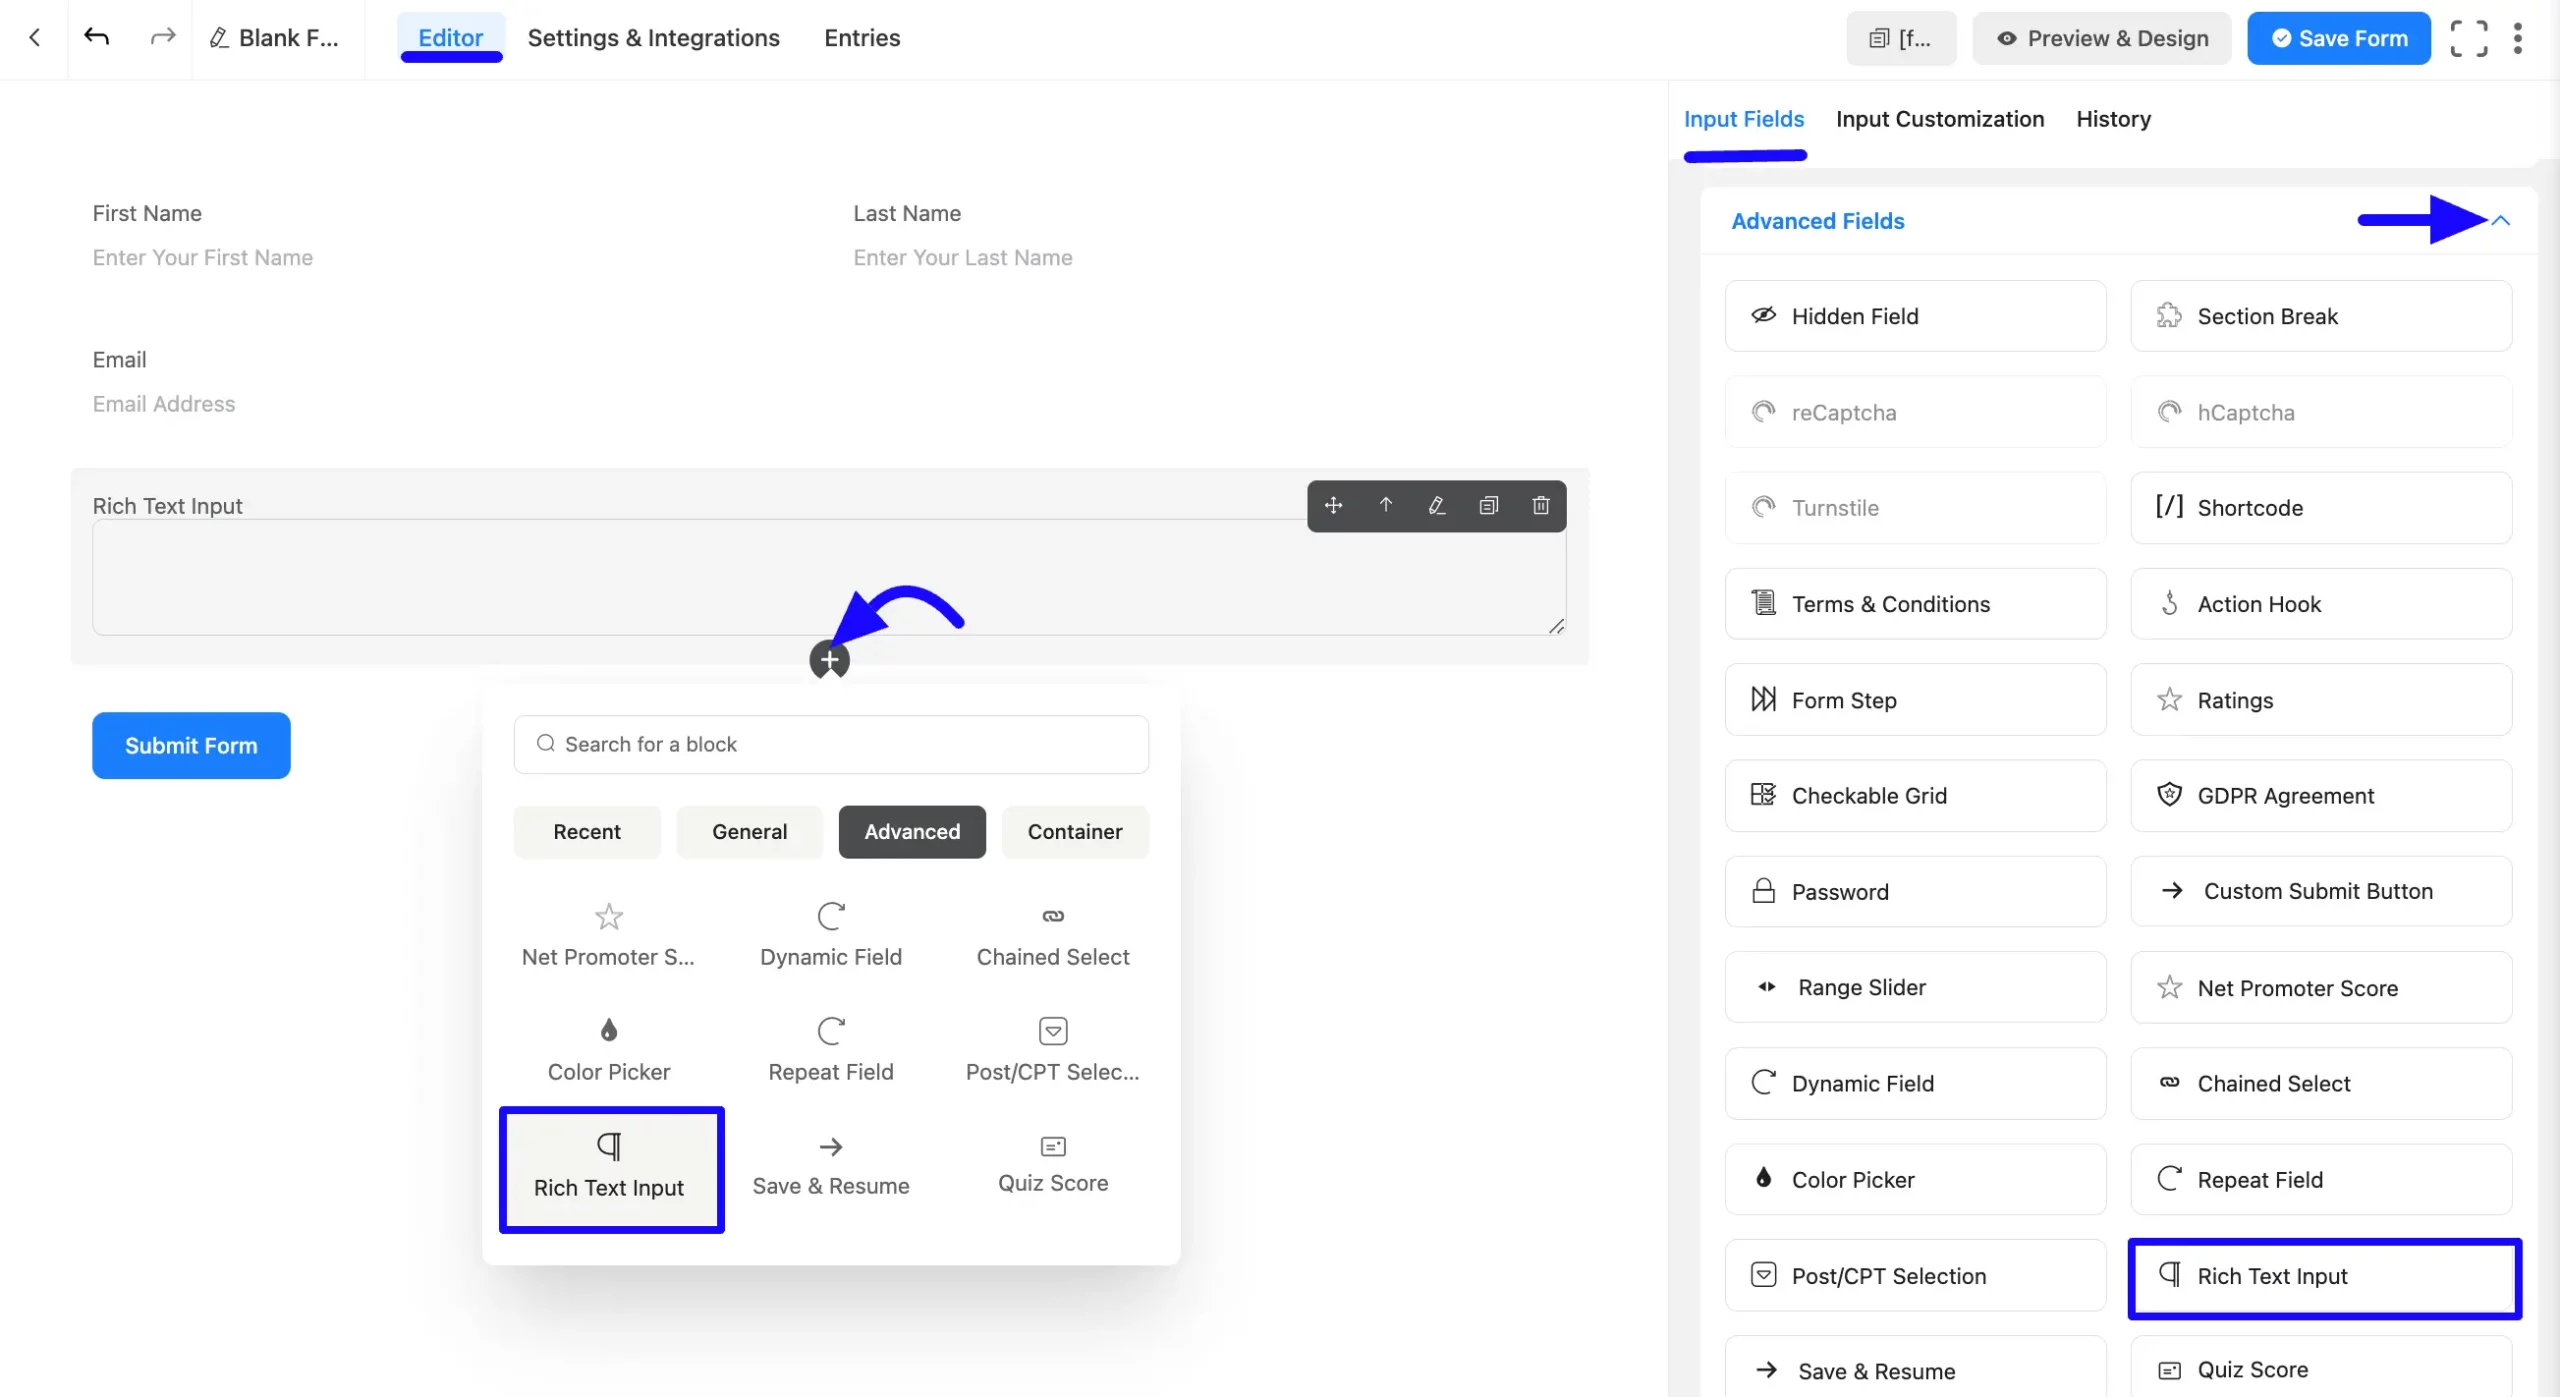Image resolution: width=2560 pixels, height=1397 pixels.
Task: Edit the Rich Text Input field
Action: coord(1437,506)
